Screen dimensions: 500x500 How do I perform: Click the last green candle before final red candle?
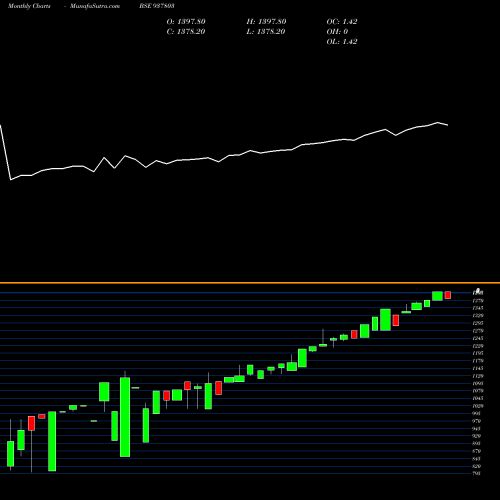click(437, 296)
